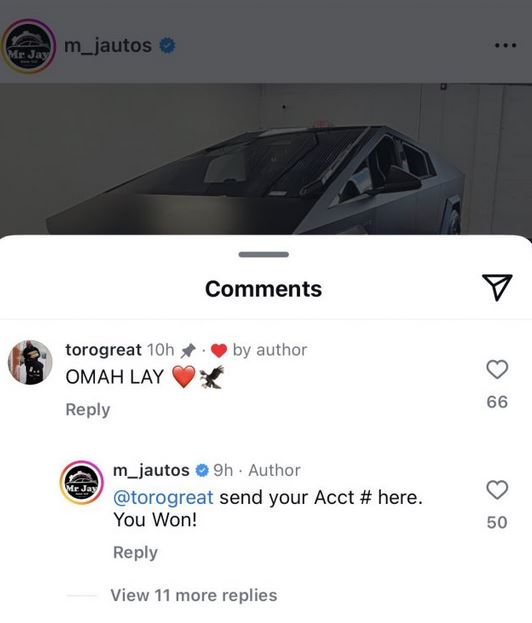The width and height of the screenshot is (532, 623).
Task: Open m_jautos username in post header
Action: 108,46
